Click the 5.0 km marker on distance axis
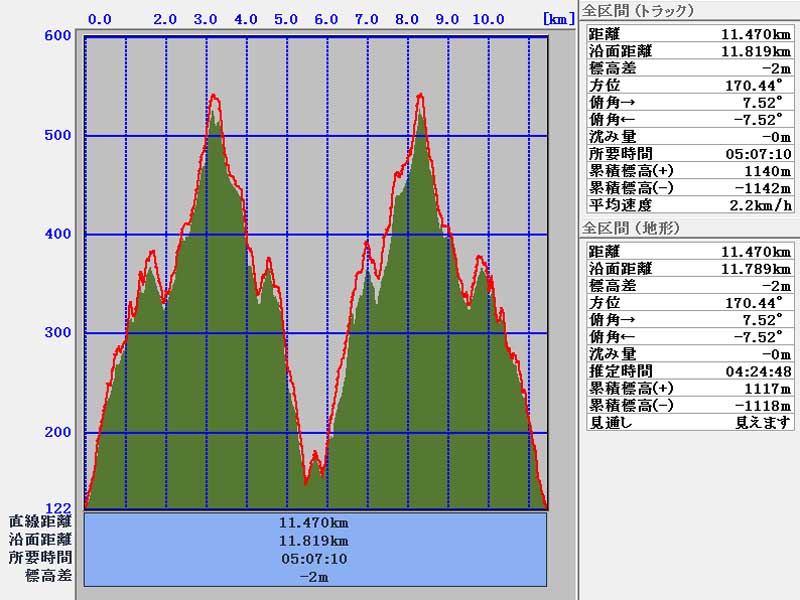Viewport: 800px width, 600px height. (x=286, y=19)
